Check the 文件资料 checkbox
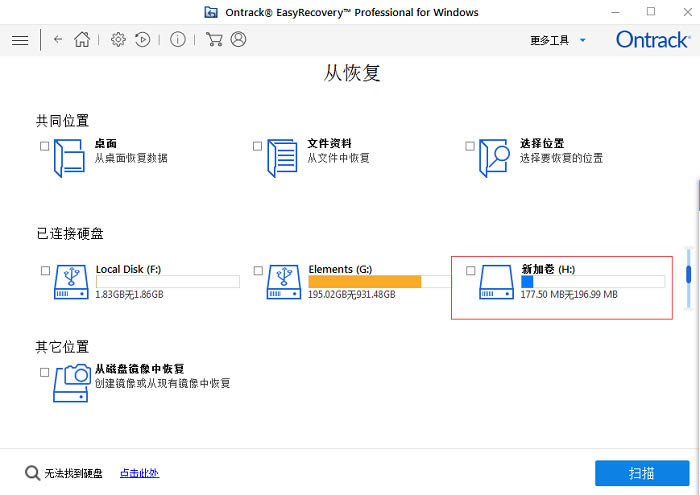700x495 pixels. click(257, 146)
